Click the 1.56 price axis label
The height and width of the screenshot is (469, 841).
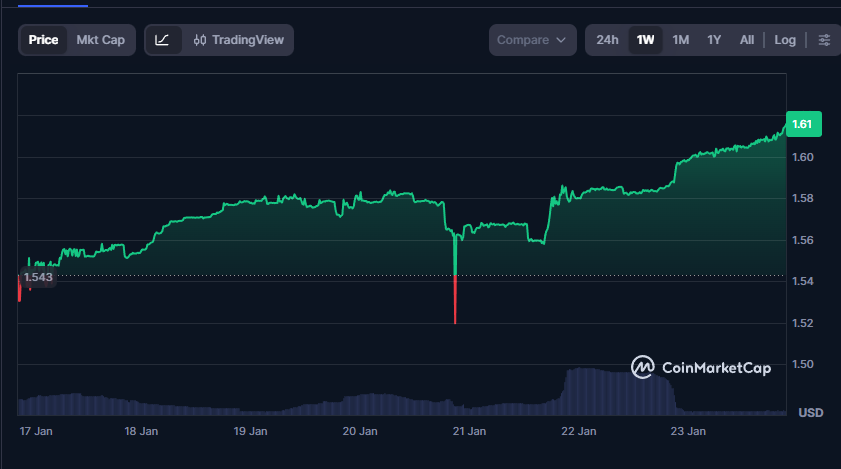tap(803, 240)
